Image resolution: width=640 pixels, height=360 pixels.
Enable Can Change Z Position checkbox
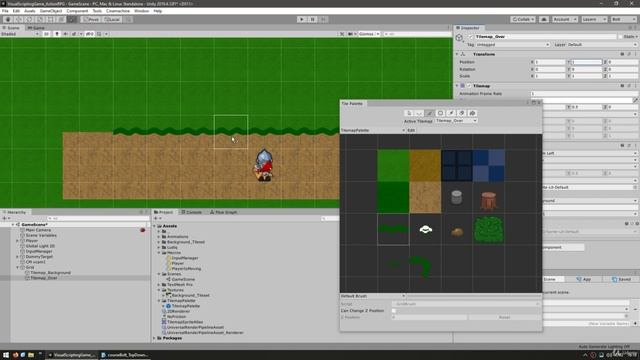tap(394, 311)
